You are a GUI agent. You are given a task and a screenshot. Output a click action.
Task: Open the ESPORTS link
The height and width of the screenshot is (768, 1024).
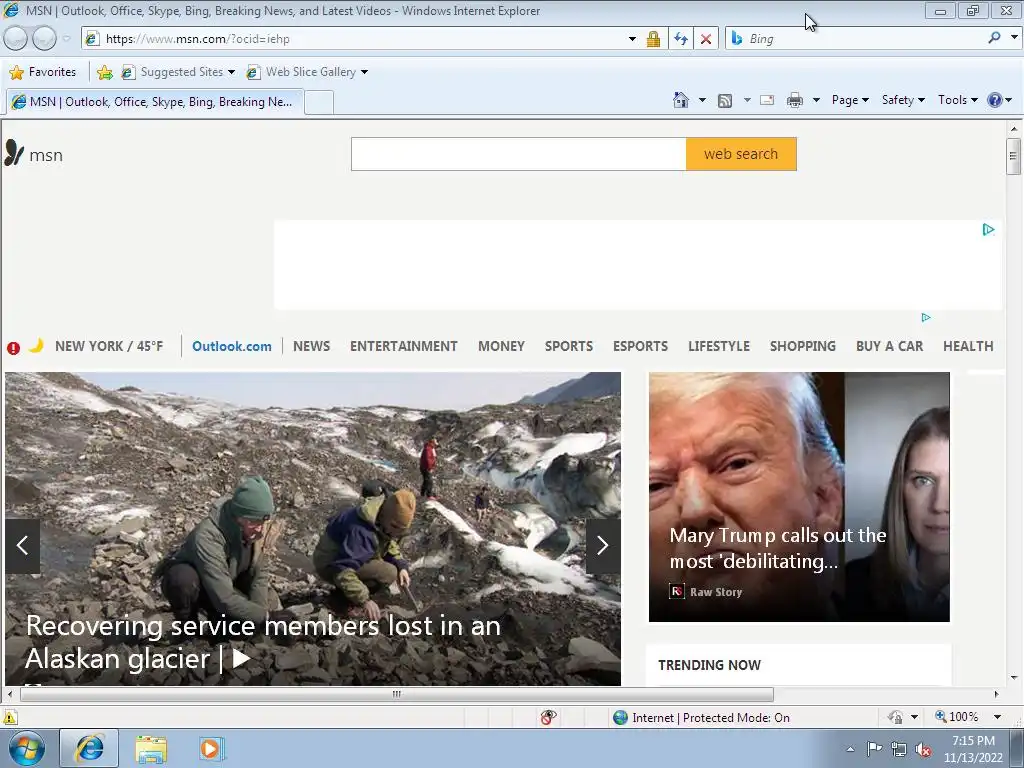[x=640, y=346]
